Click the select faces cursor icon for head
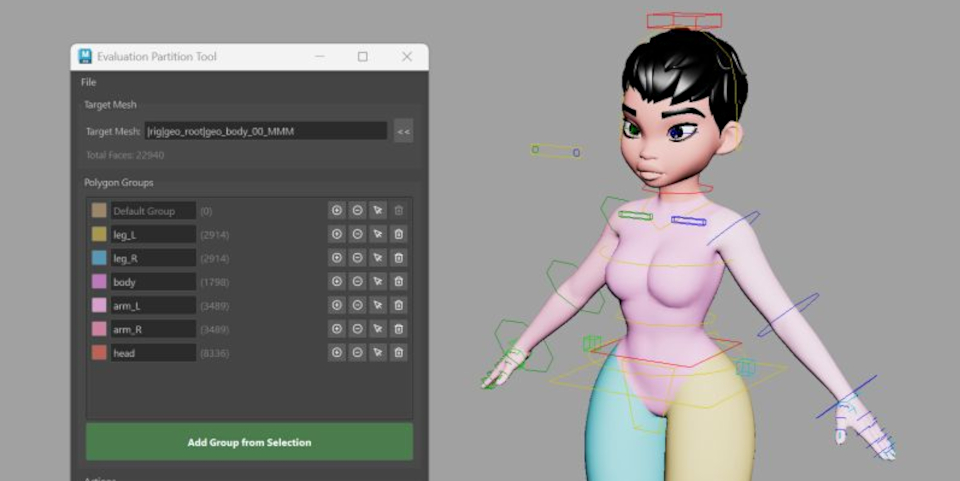The width and height of the screenshot is (960, 481). pos(377,353)
